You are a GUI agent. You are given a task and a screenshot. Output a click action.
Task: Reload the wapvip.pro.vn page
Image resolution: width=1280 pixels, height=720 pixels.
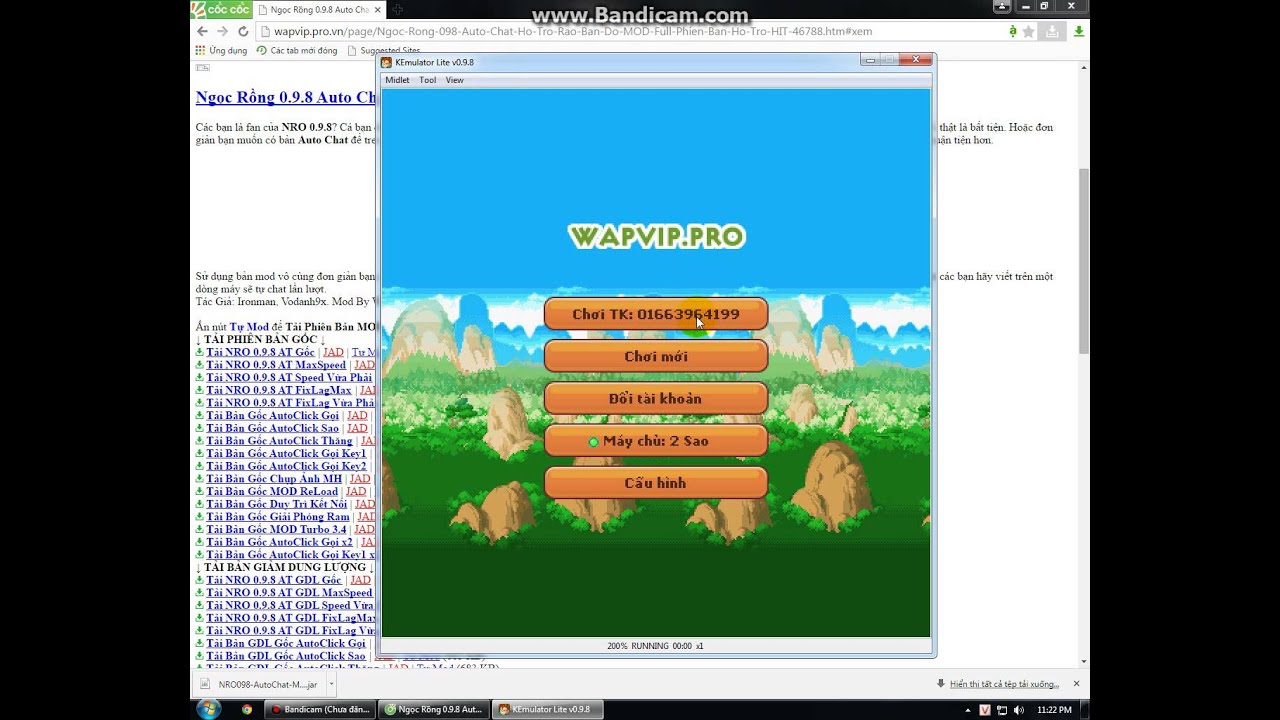tap(242, 31)
